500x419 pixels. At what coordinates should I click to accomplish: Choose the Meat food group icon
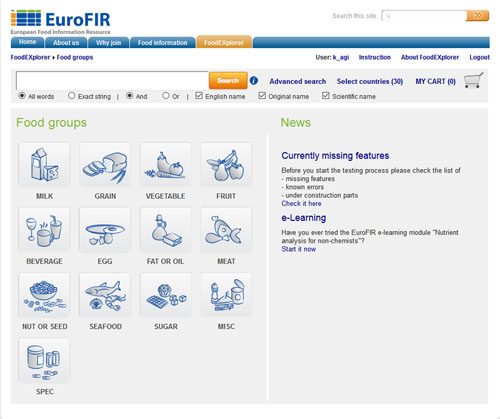(226, 230)
